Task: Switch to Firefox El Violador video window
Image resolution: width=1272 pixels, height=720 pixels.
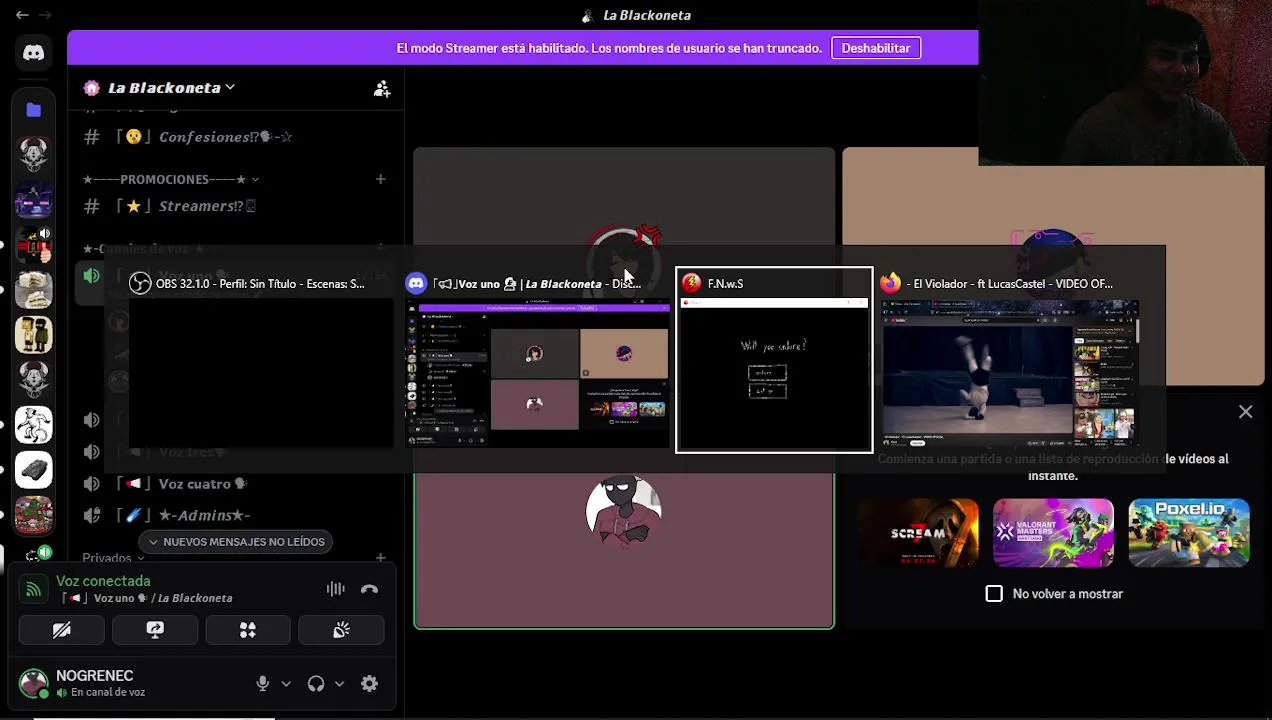Action: (x=1010, y=360)
